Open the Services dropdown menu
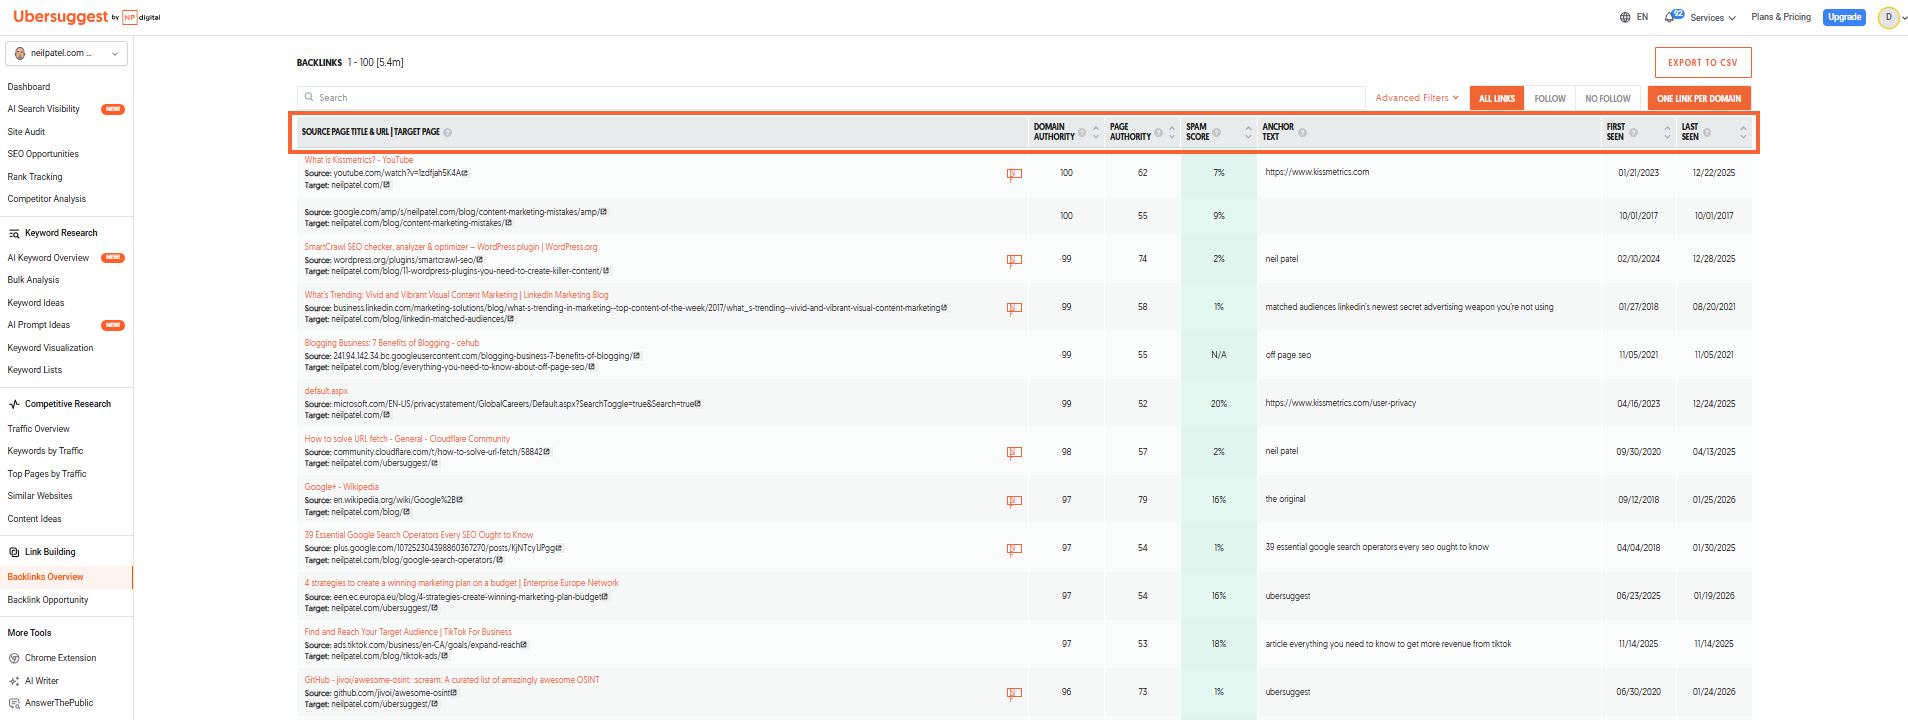The image size is (1908, 720). [x=1713, y=17]
